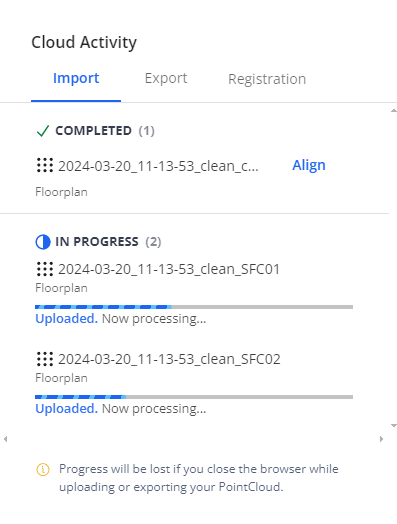
Task: Click the SFC01 upload progress bar
Action: [194, 307]
